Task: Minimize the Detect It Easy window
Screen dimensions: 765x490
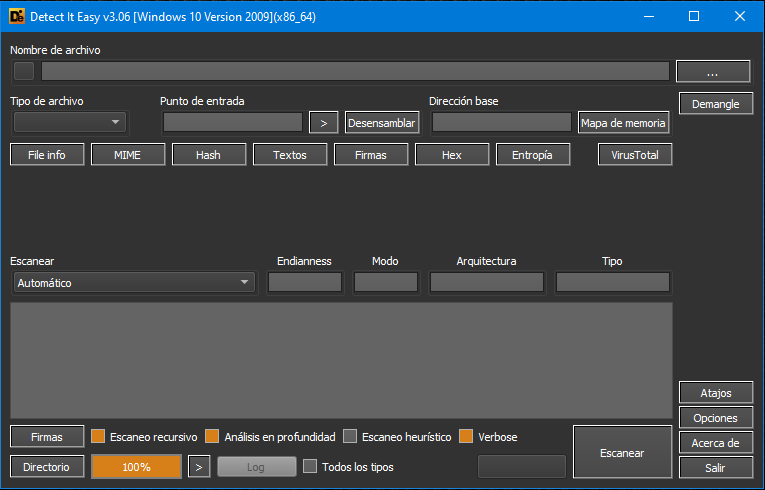Action: coord(649,17)
